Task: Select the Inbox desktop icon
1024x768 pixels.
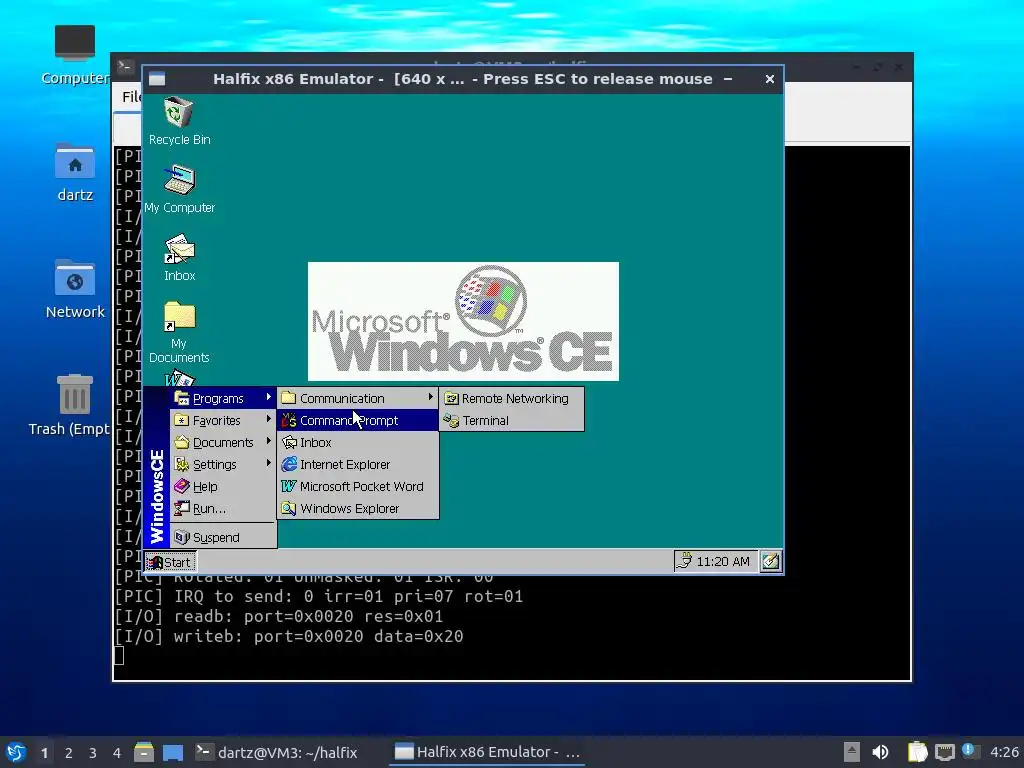Action: pyautogui.click(x=179, y=257)
